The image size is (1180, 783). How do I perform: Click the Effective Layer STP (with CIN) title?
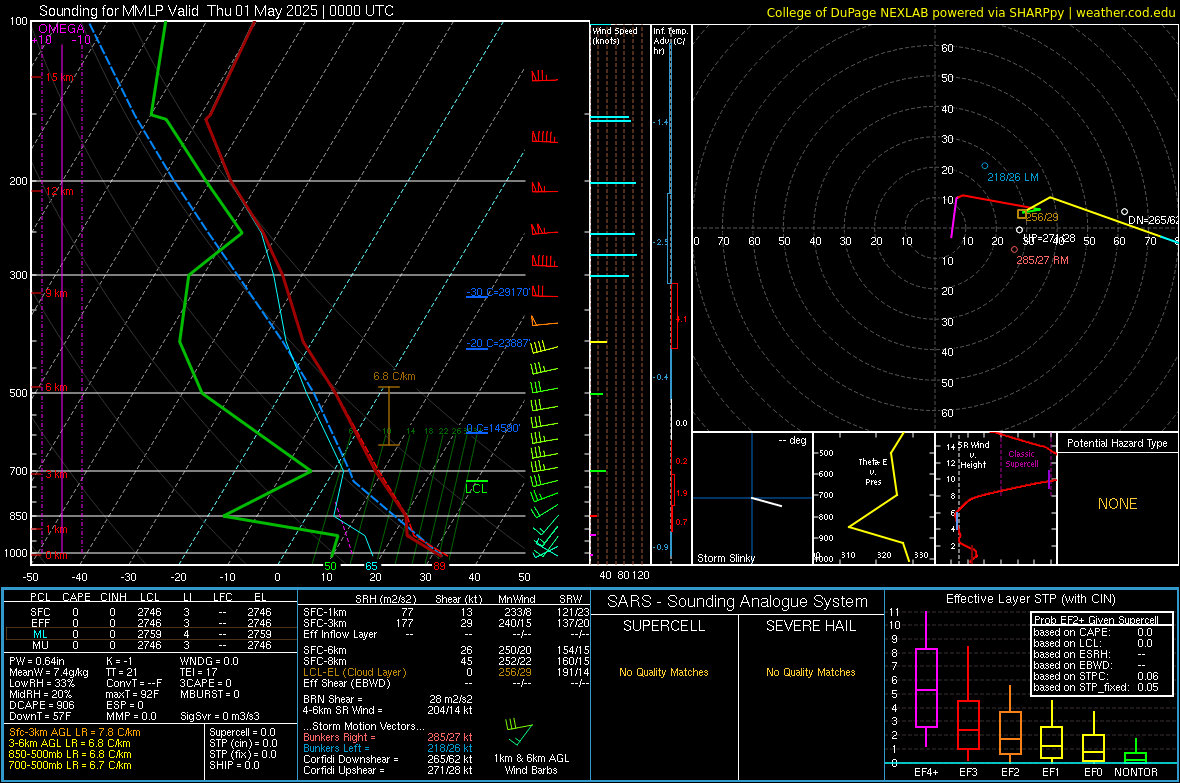pyautogui.click(x=1030, y=599)
